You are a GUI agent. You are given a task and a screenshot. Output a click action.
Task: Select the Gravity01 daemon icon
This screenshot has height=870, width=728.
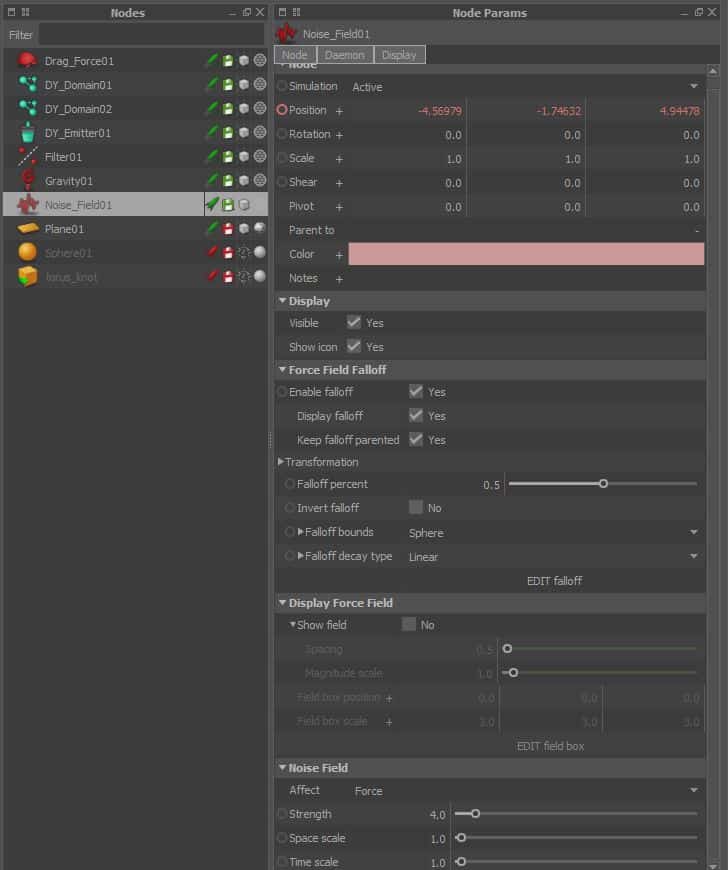27,181
